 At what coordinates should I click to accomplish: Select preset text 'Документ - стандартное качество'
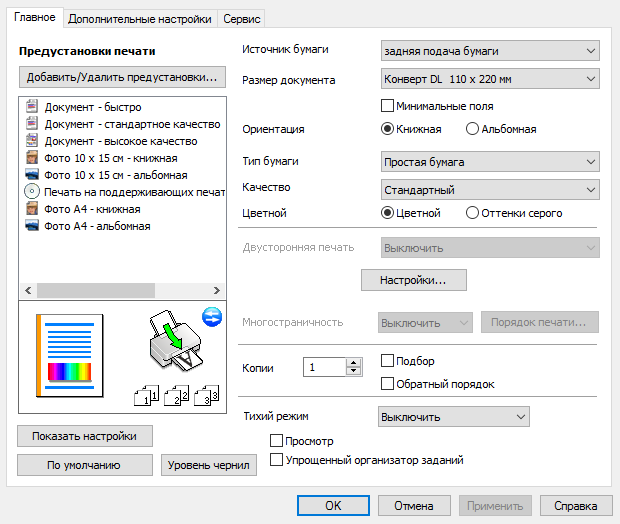132,124
